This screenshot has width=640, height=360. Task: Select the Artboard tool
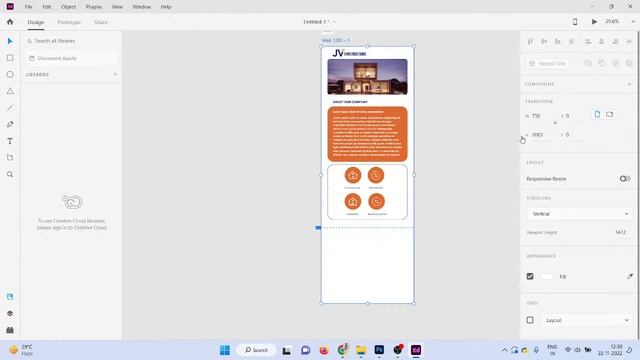10,158
